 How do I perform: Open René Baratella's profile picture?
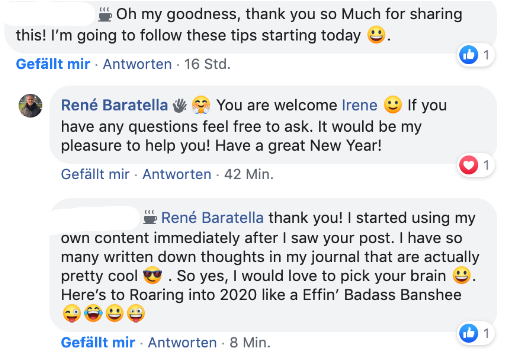(30, 106)
